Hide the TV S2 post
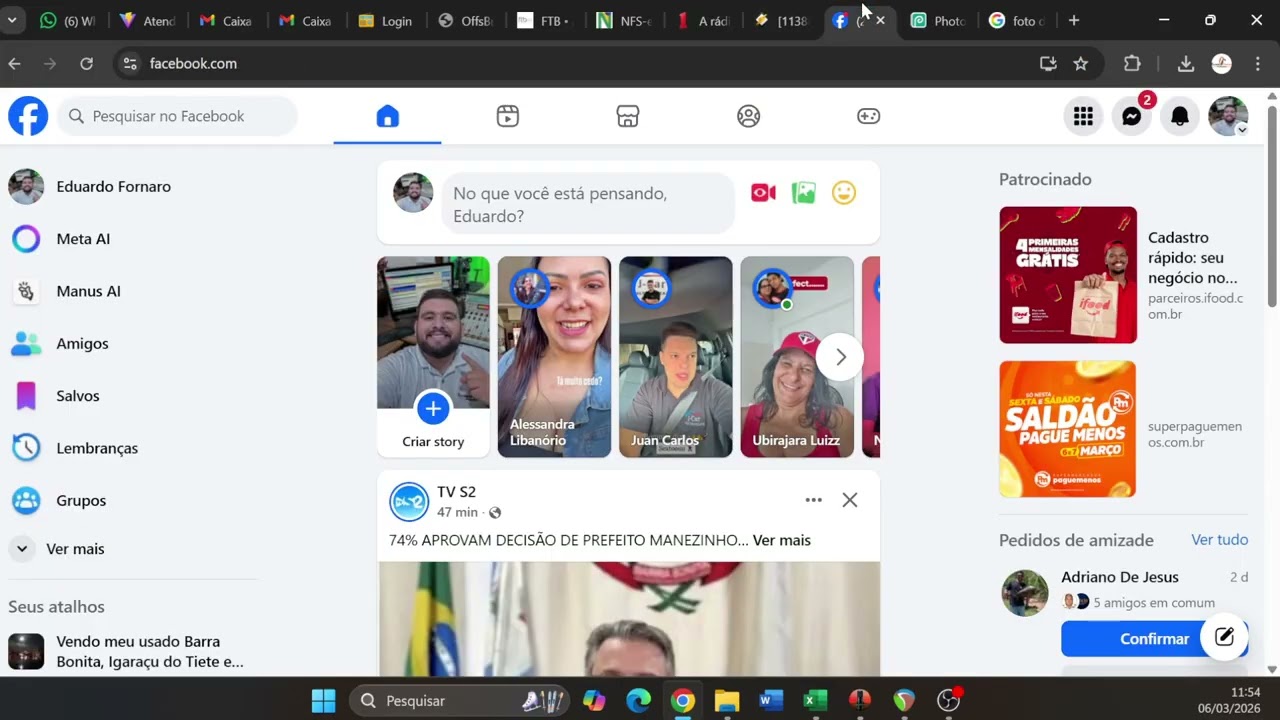Image resolution: width=1280 pixels, height=720 pixels. [x=850, y=500]
